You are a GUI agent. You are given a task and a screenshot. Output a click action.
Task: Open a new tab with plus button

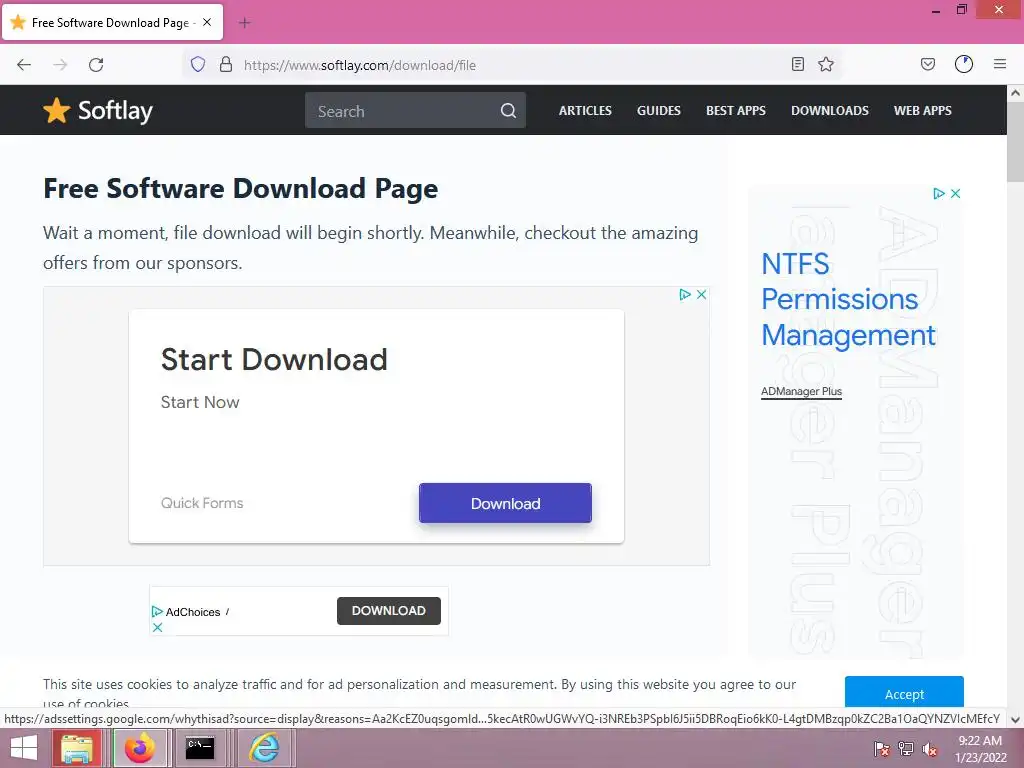pyautogui.click(x=244, y=23)
